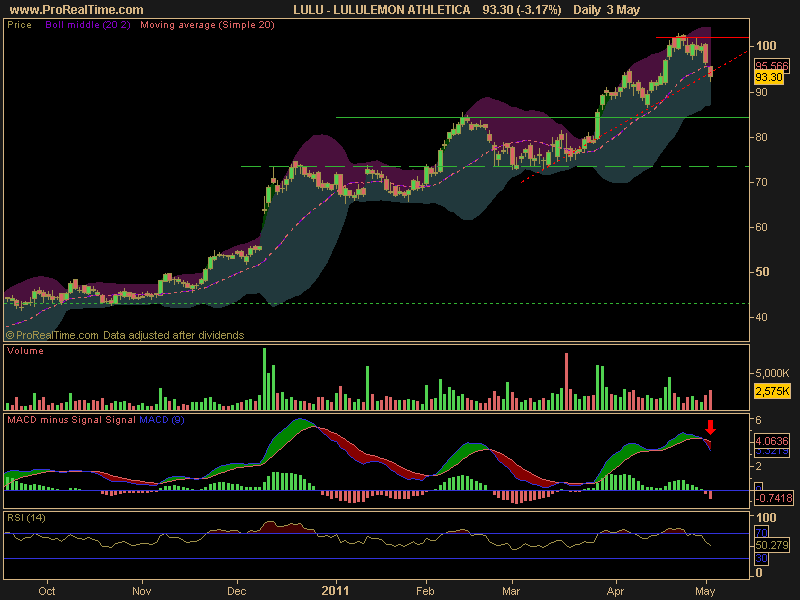Click the 100 label on the RSI axis
Screen dimensions: 800x600
point(766,518)
